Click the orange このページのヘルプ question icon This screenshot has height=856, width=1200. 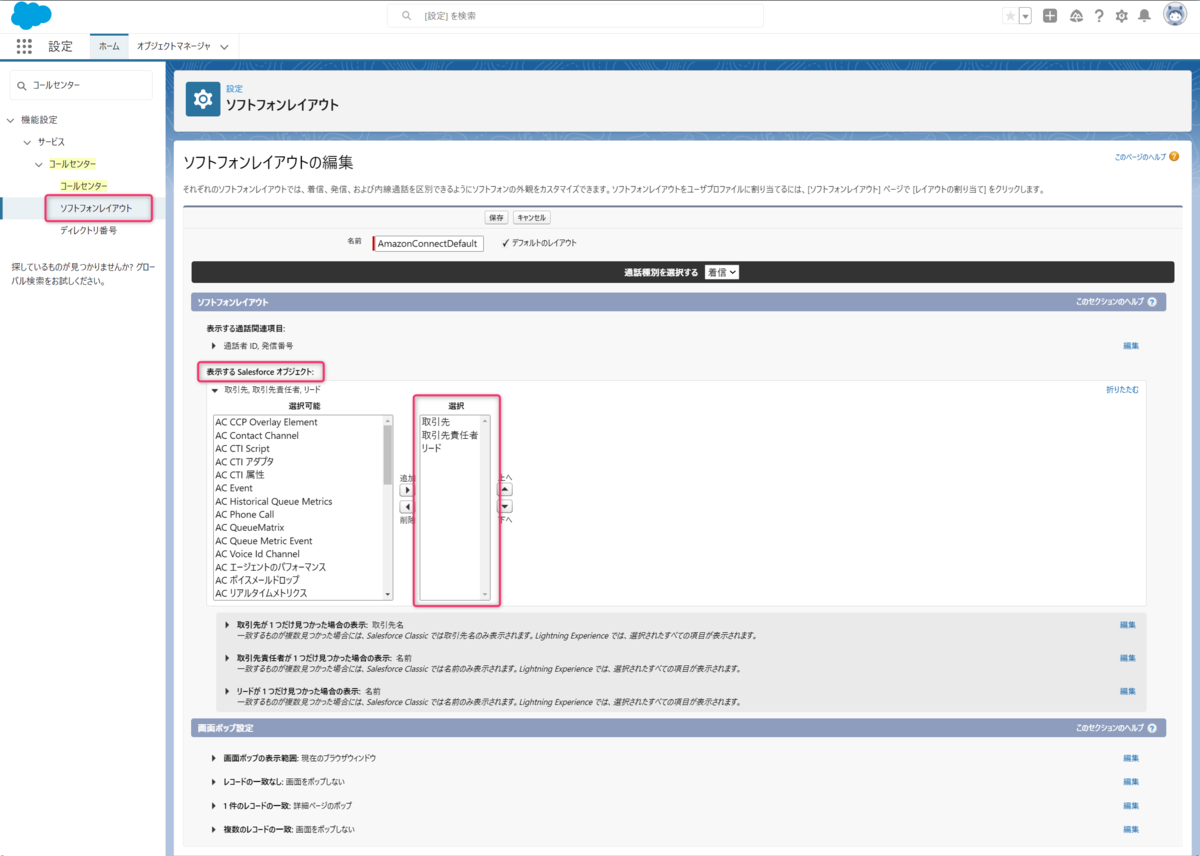pos(1174,157)
